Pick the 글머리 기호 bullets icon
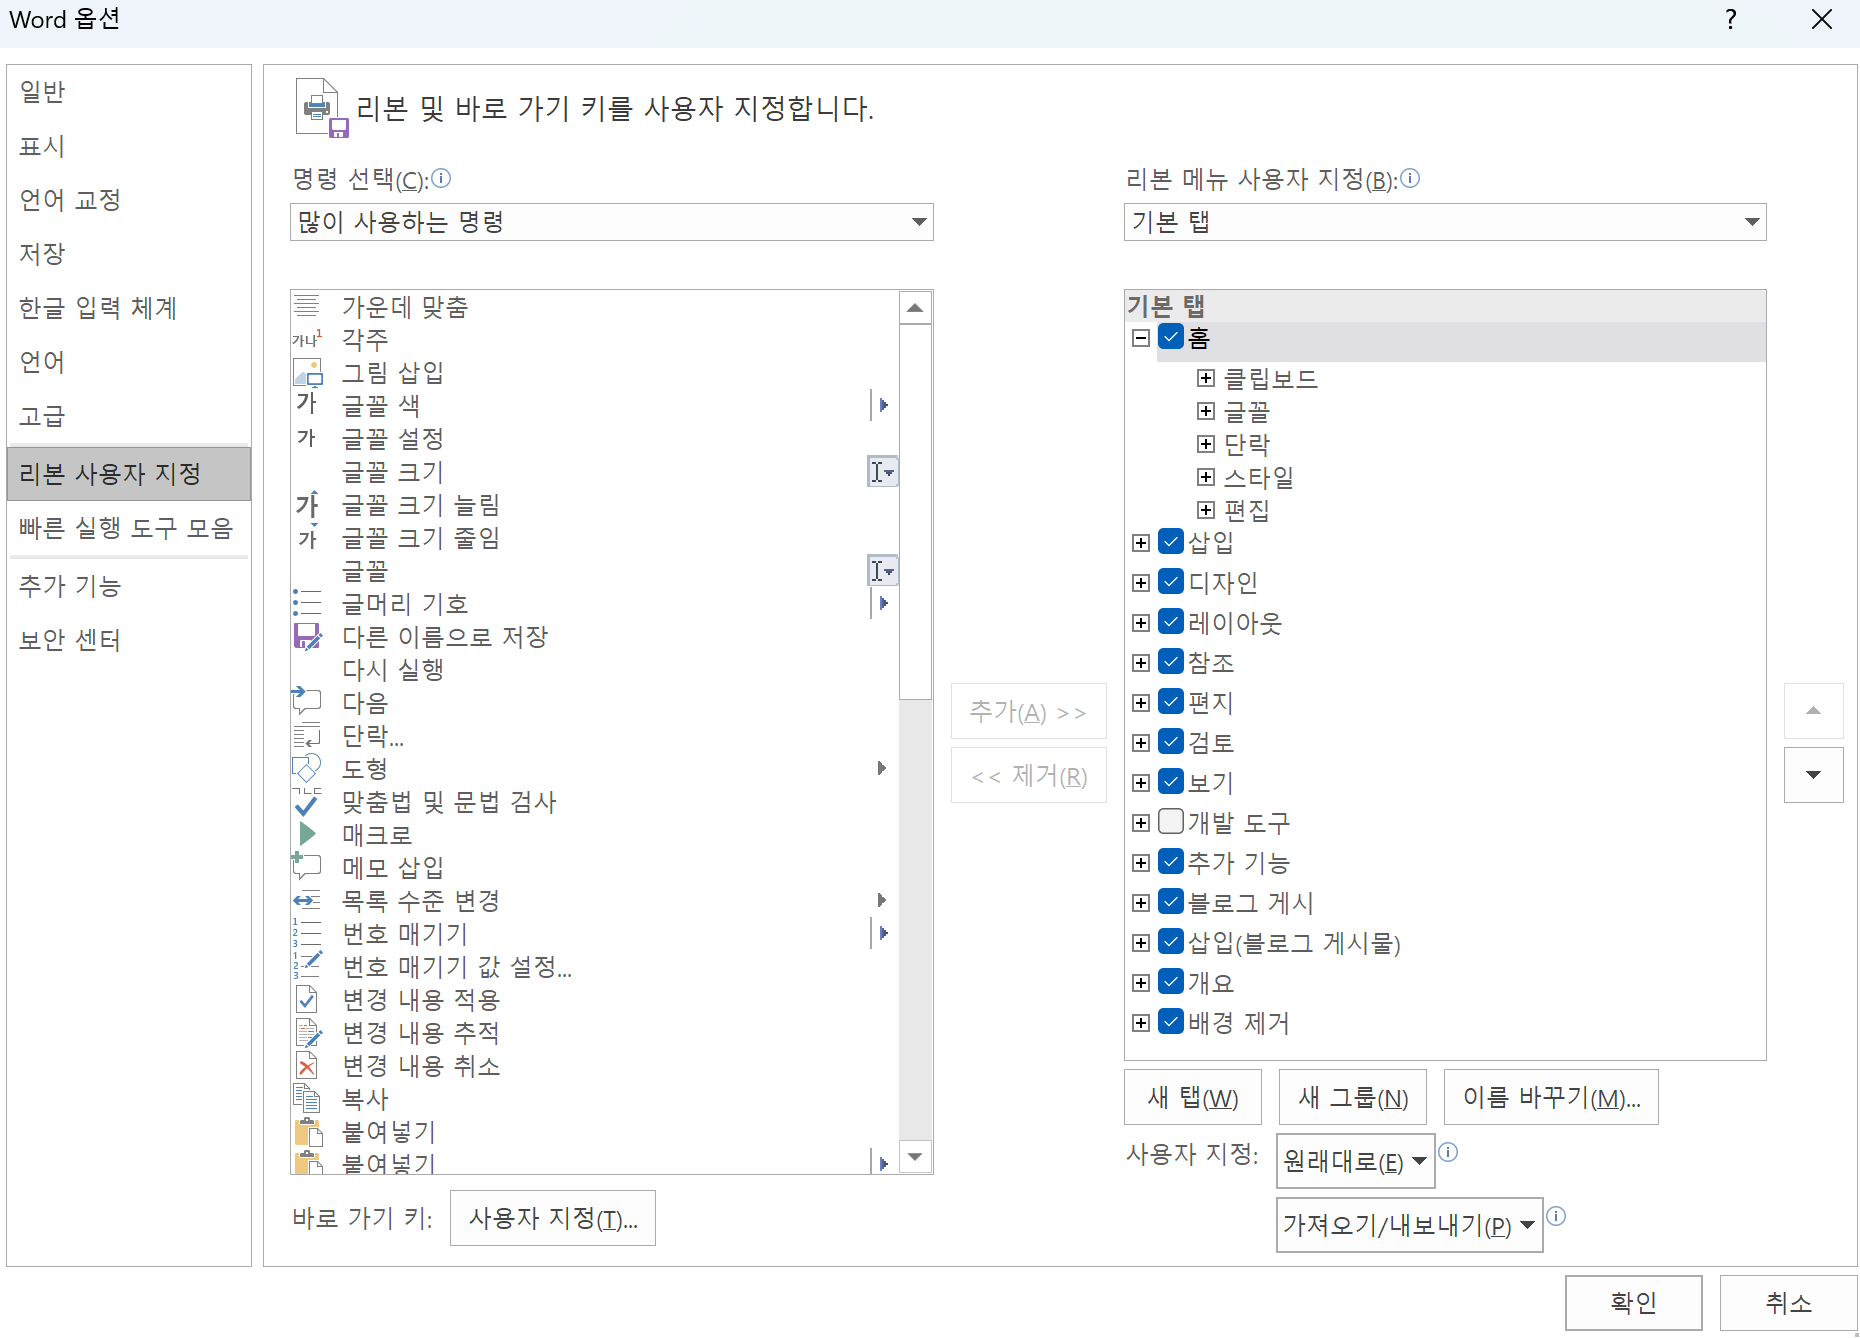This screenshot has height=1338, width=1860. 307,603
